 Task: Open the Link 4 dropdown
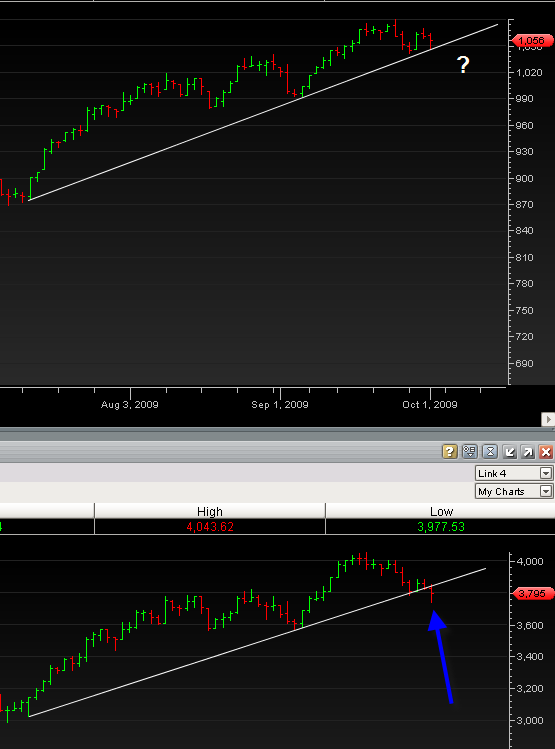(514, 473)
